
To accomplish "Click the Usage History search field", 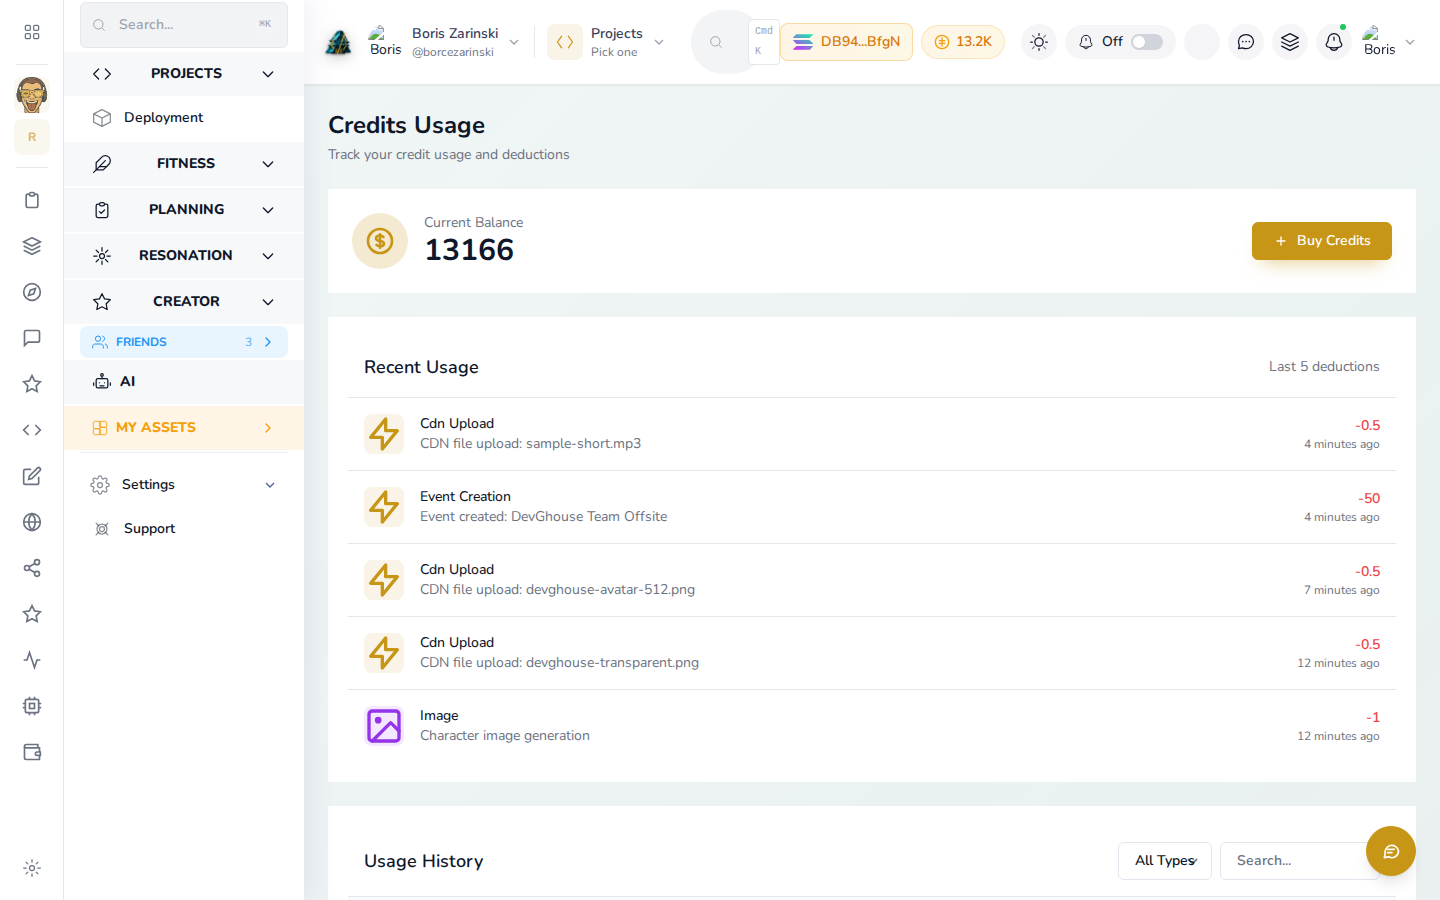I will tap(1298, 861).
